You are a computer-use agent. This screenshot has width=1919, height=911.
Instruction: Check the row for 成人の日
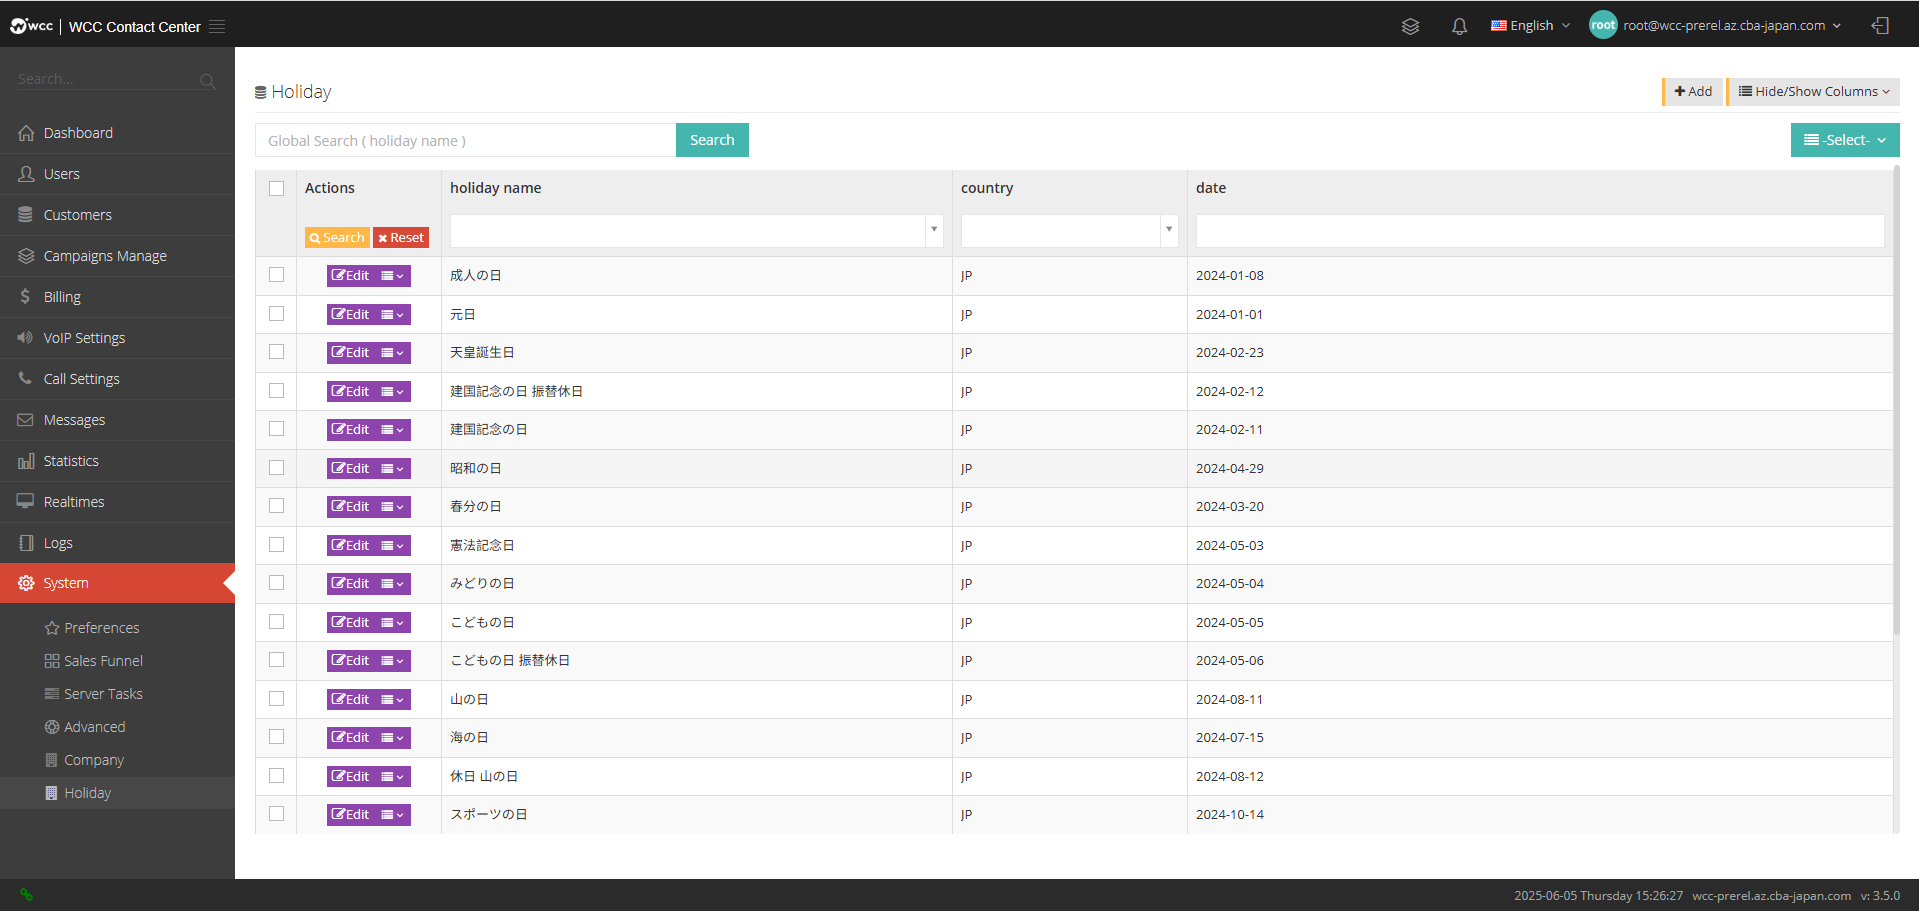coord(277,275)
